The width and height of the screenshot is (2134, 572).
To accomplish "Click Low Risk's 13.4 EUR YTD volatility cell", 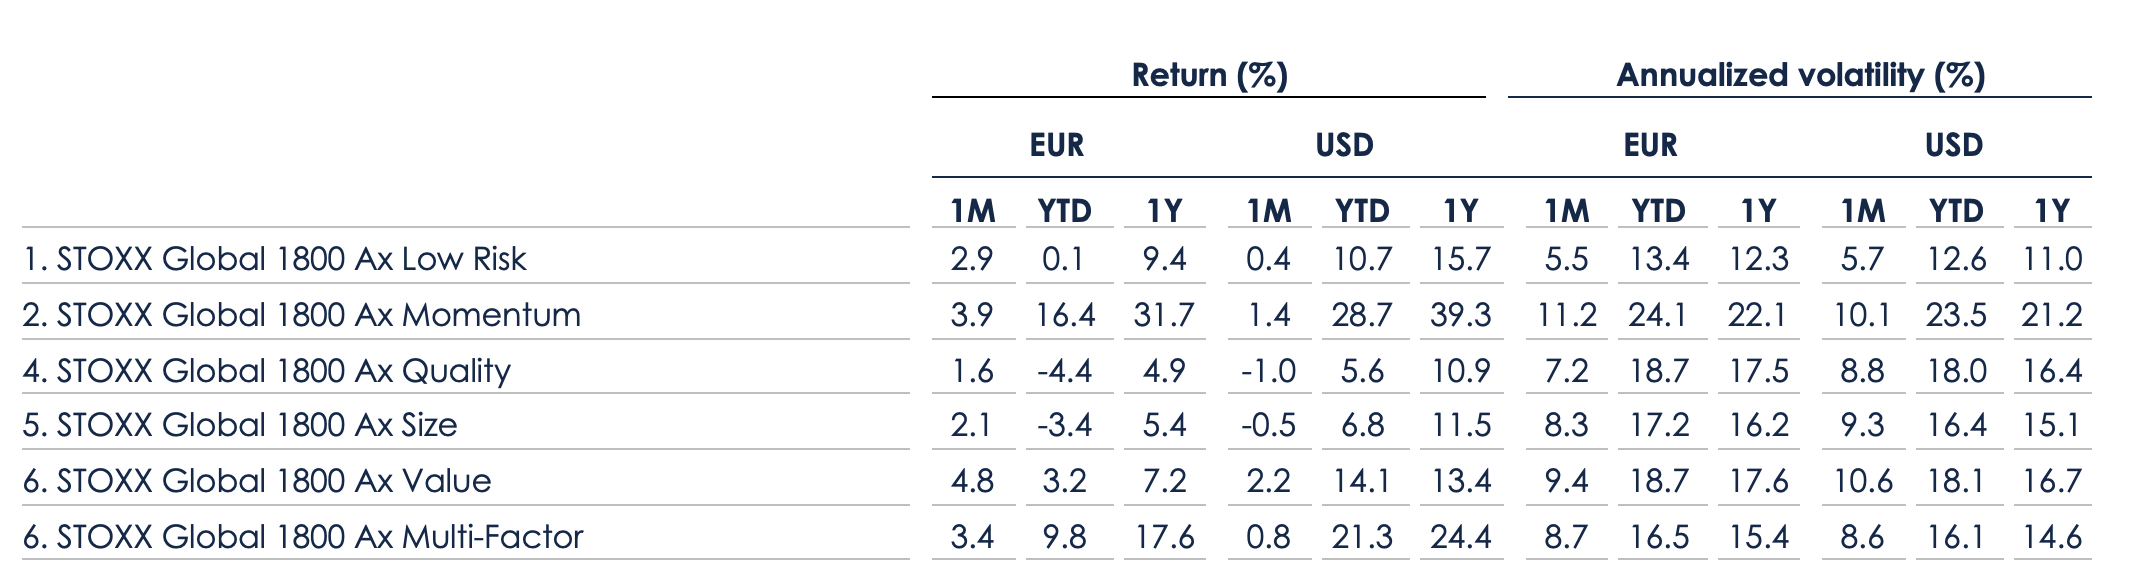I will pyautogui.click(x=1659, y=259).
